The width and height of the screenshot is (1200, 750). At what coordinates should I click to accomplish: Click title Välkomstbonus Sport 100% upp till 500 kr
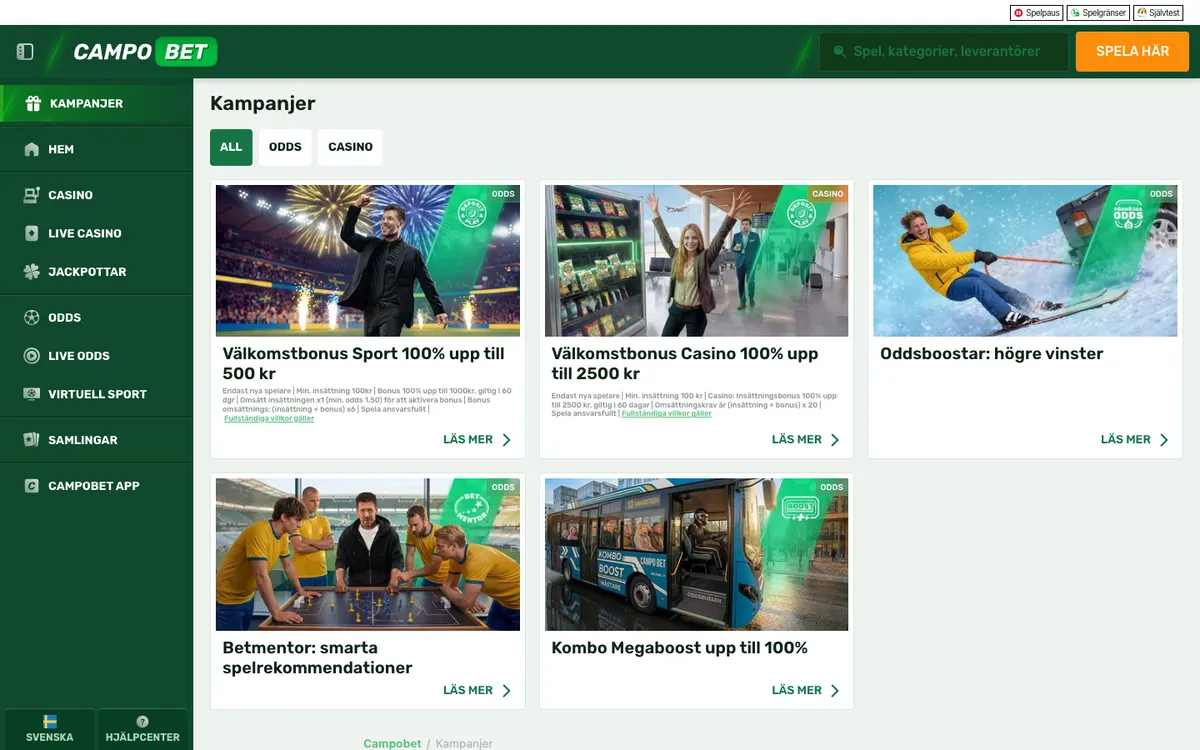tap(363, 364)
